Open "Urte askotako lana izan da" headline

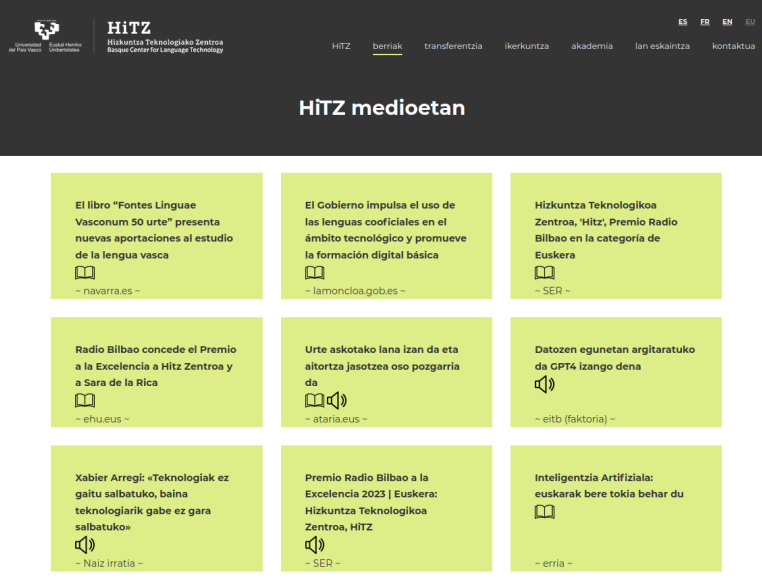pyautogui.click(x=382, y=366)
